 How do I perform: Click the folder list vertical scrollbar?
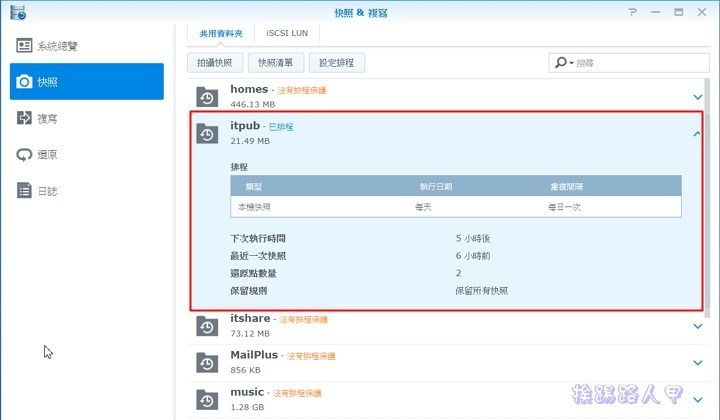707,197
